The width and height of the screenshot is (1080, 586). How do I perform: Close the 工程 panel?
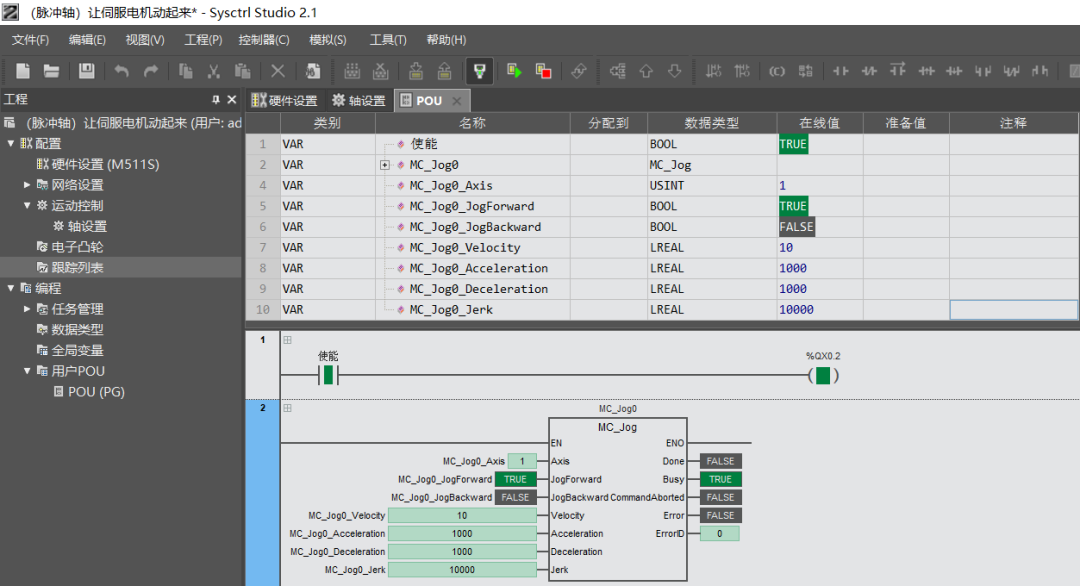point(232,100)
